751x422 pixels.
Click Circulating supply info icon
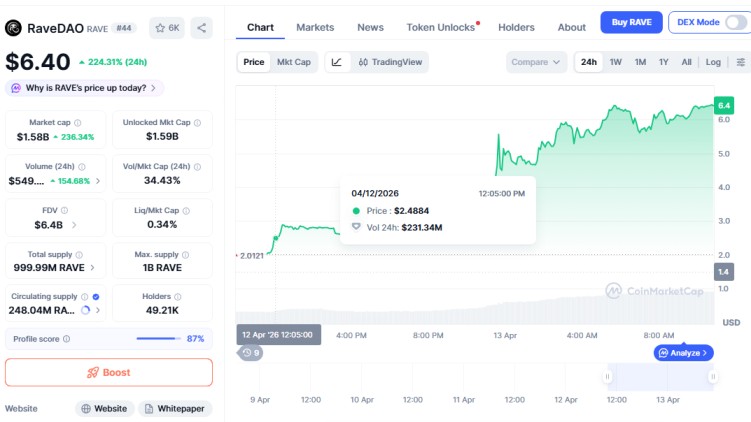(x=85, y=297)
